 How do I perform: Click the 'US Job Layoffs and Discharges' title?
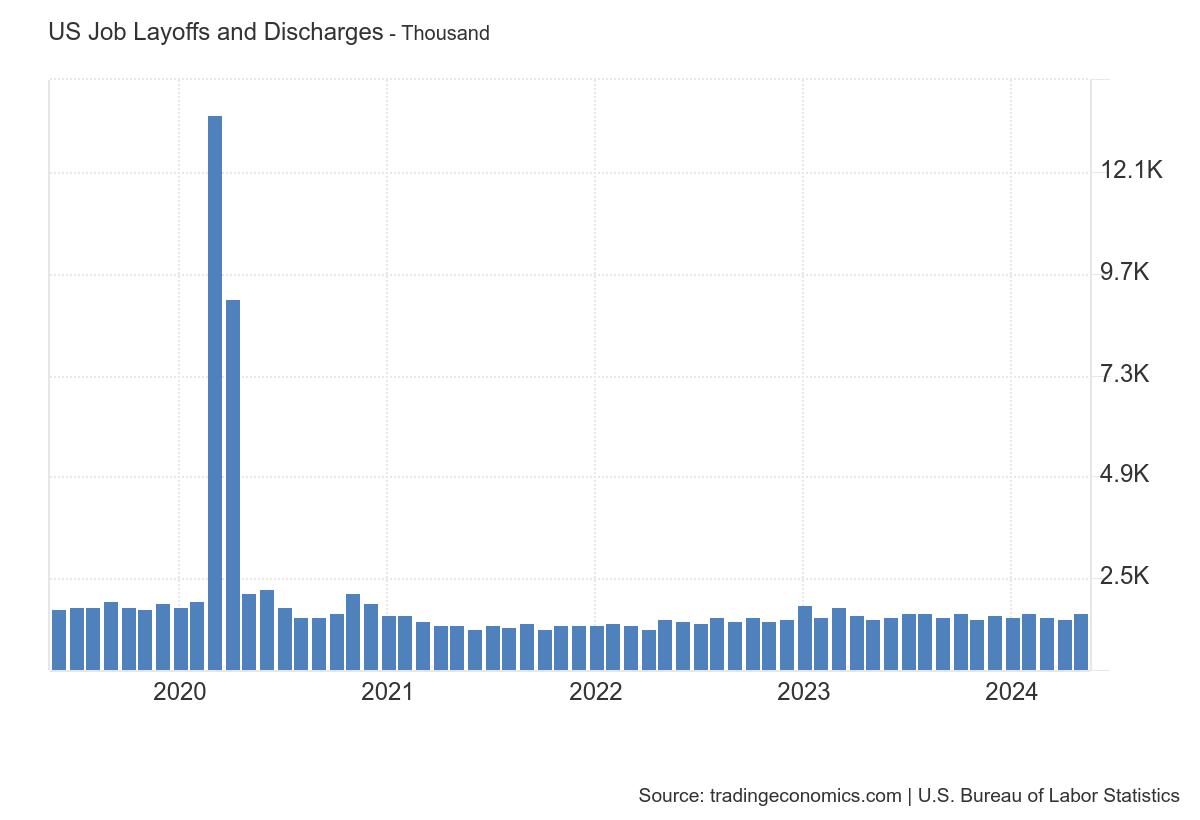(x=215, y=32)
